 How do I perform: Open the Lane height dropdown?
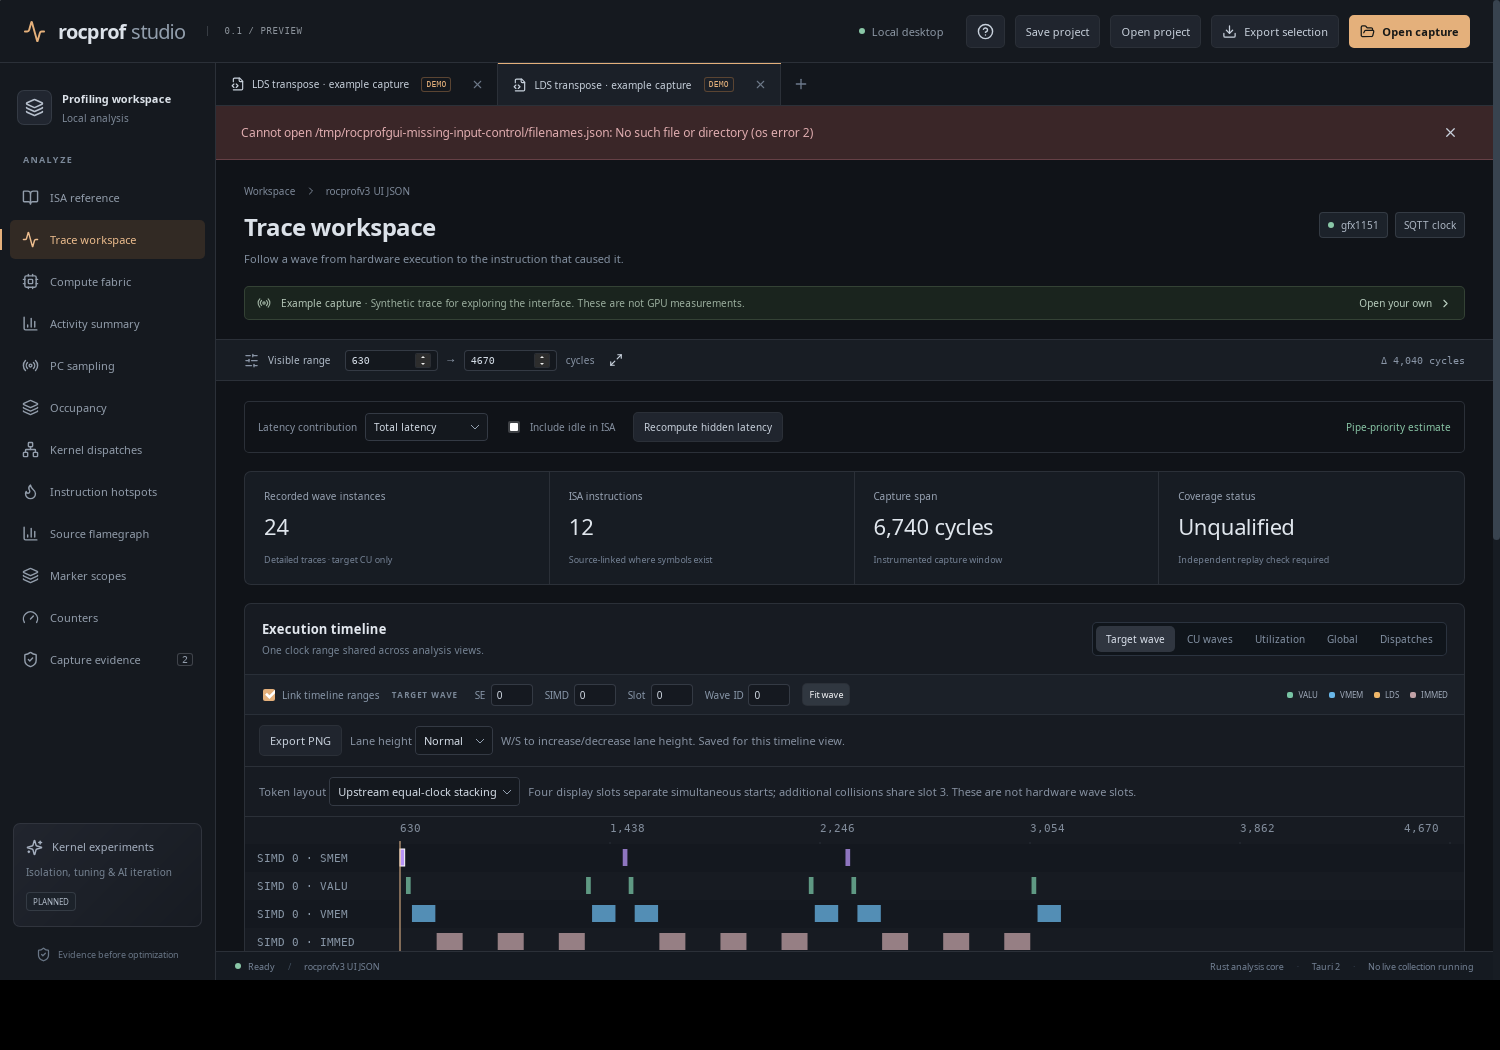click(x=454, y=741)
